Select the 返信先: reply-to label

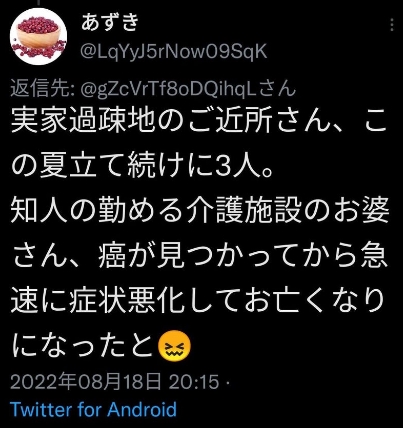[x=43, y=89]
